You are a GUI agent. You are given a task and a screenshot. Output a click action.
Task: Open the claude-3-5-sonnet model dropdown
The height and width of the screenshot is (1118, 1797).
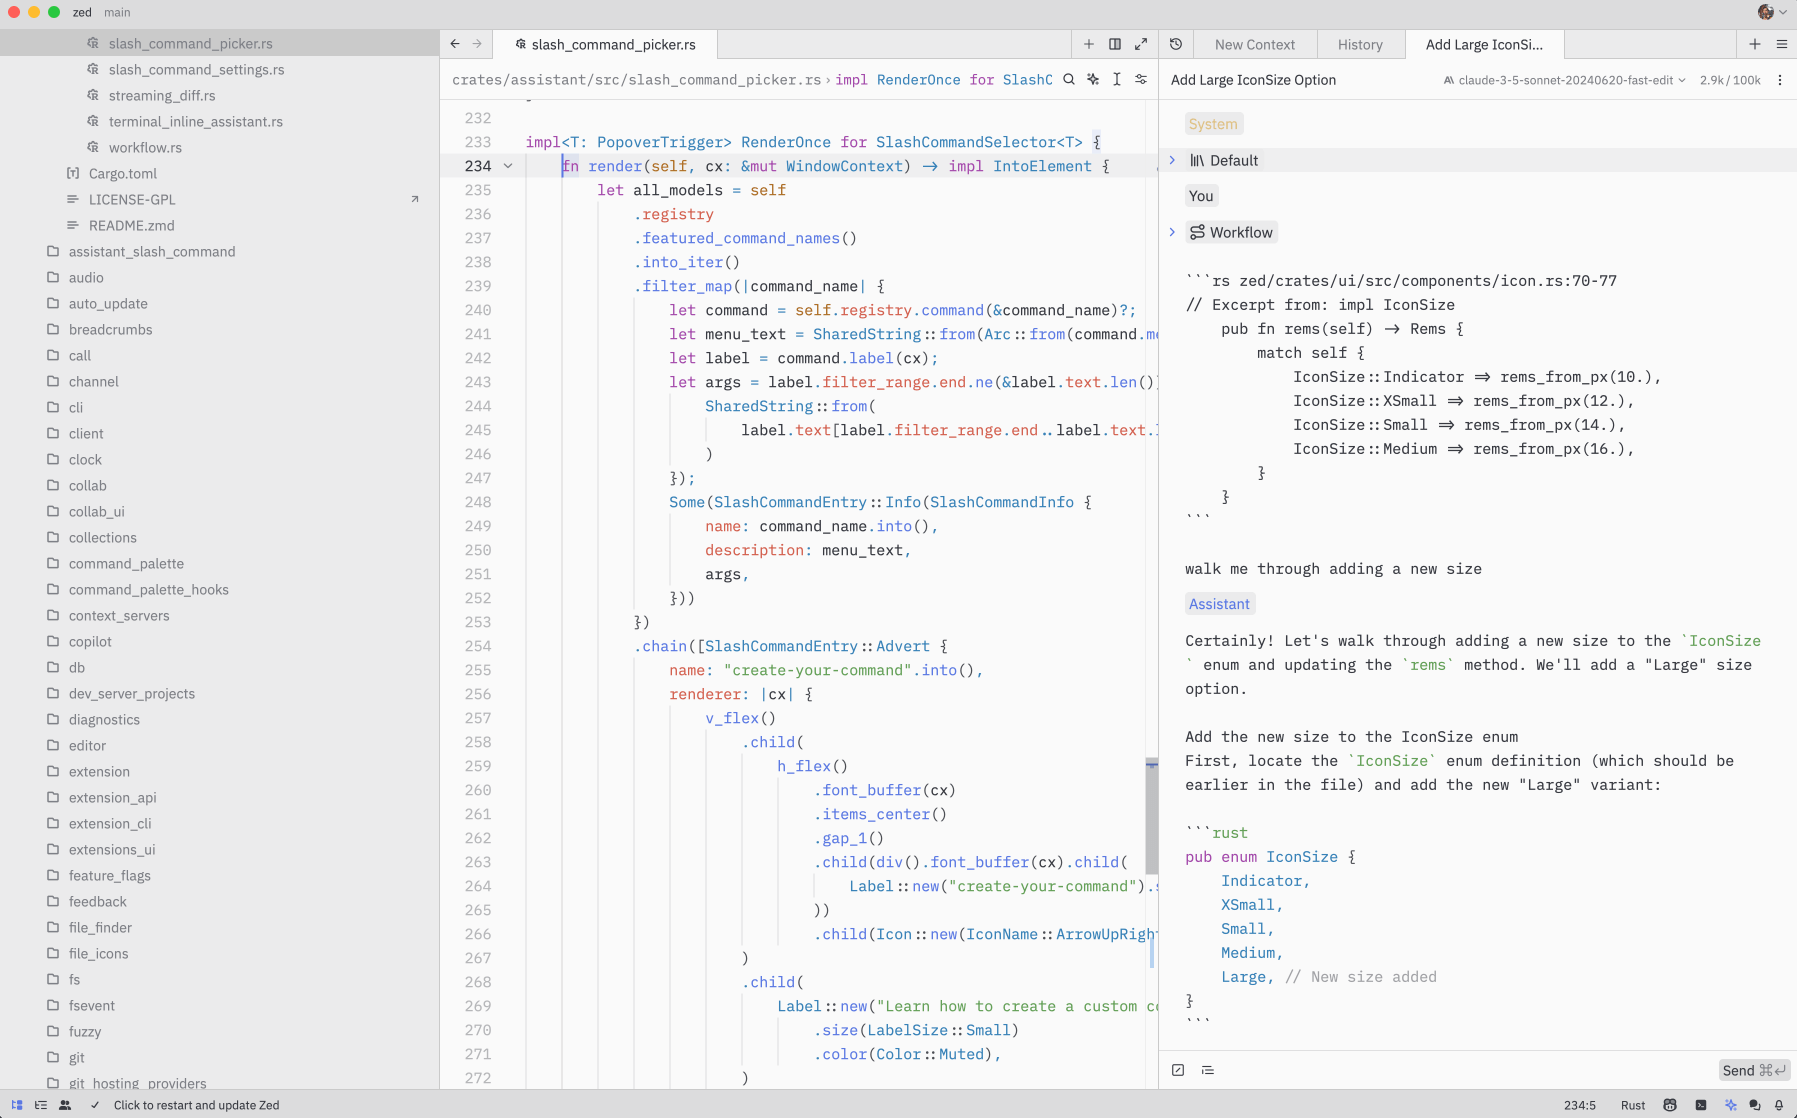[x=1565, y=80]
